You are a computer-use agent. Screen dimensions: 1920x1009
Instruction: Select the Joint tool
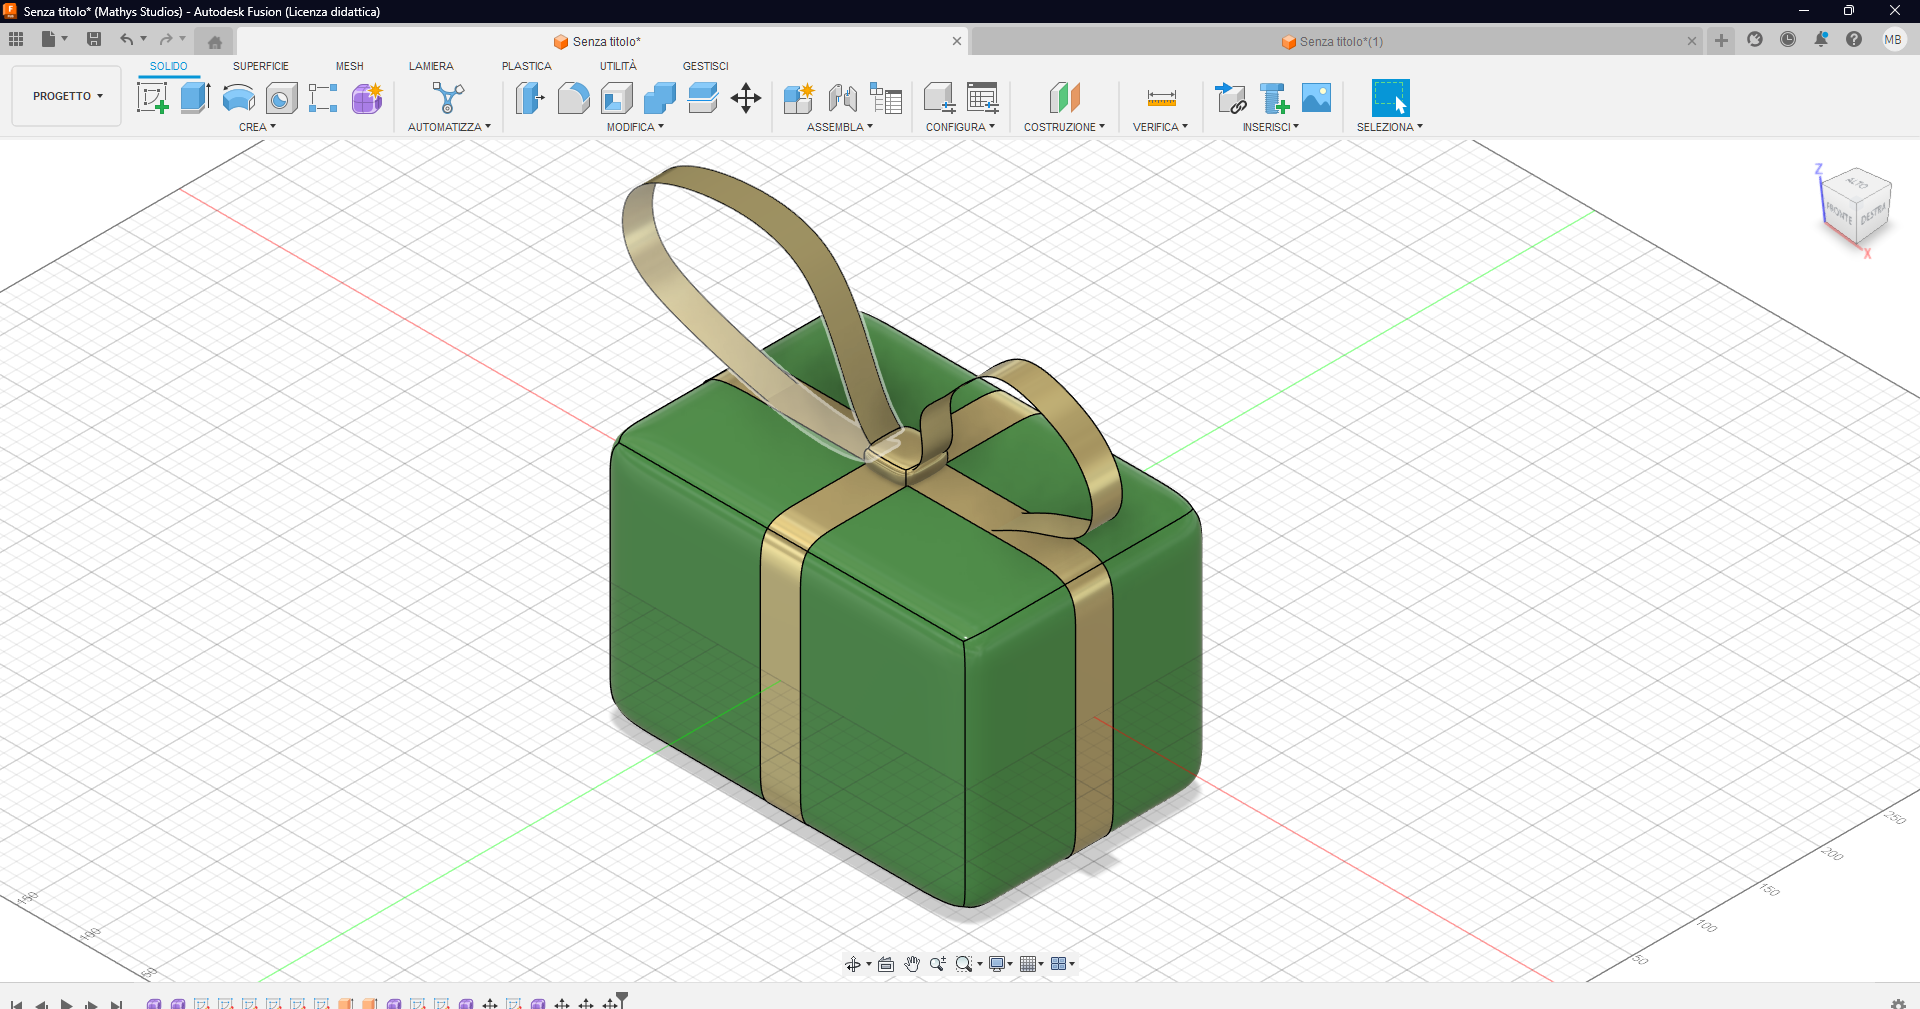tap(842, 98)
